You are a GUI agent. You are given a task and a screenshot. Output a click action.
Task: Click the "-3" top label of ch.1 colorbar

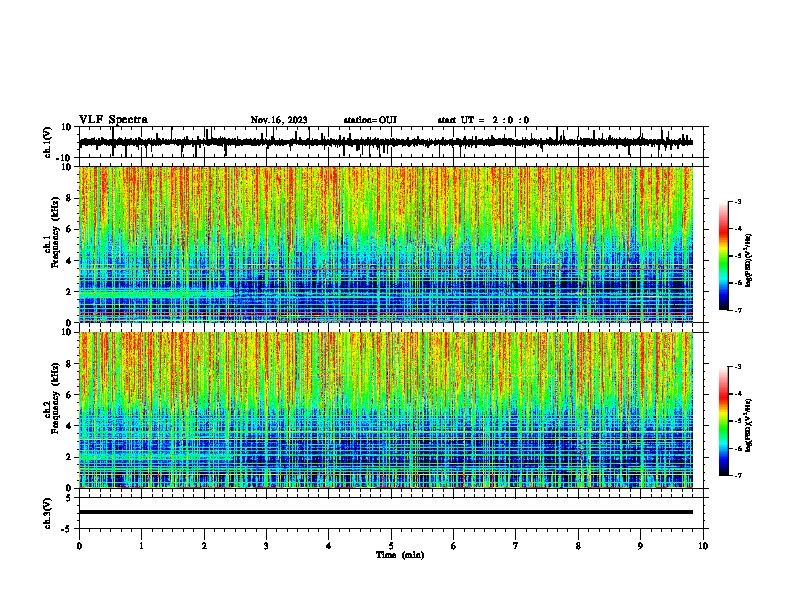point(737,201)
